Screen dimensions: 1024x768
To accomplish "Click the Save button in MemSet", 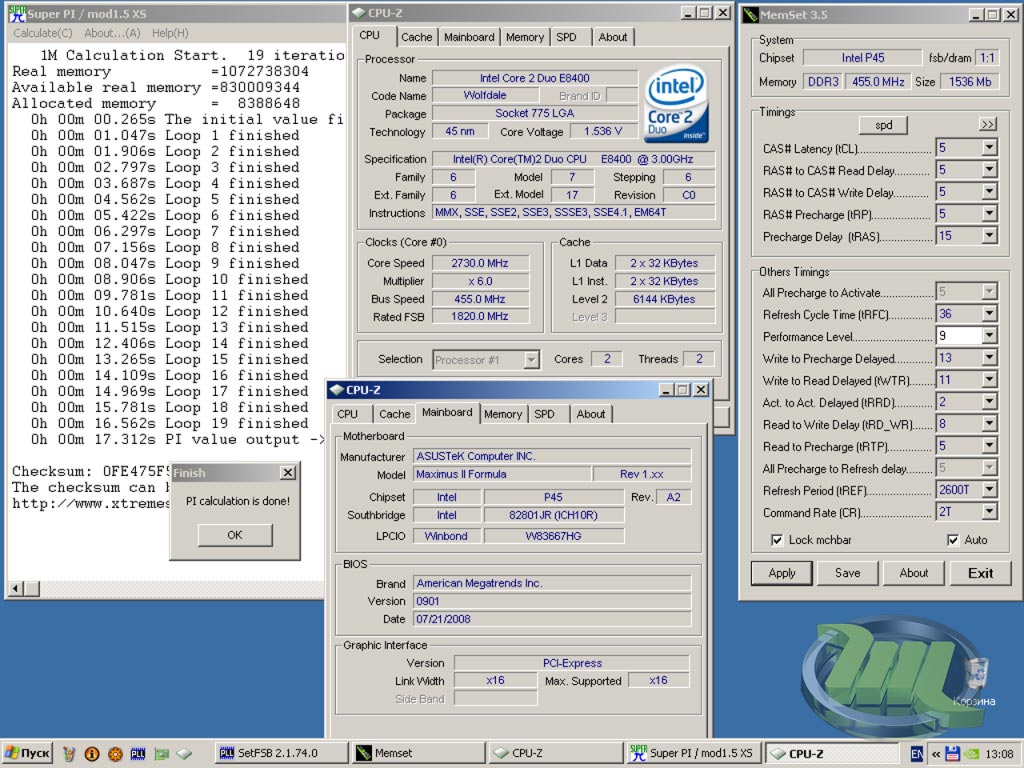I will pyautogui.click(x=848, y=573).
